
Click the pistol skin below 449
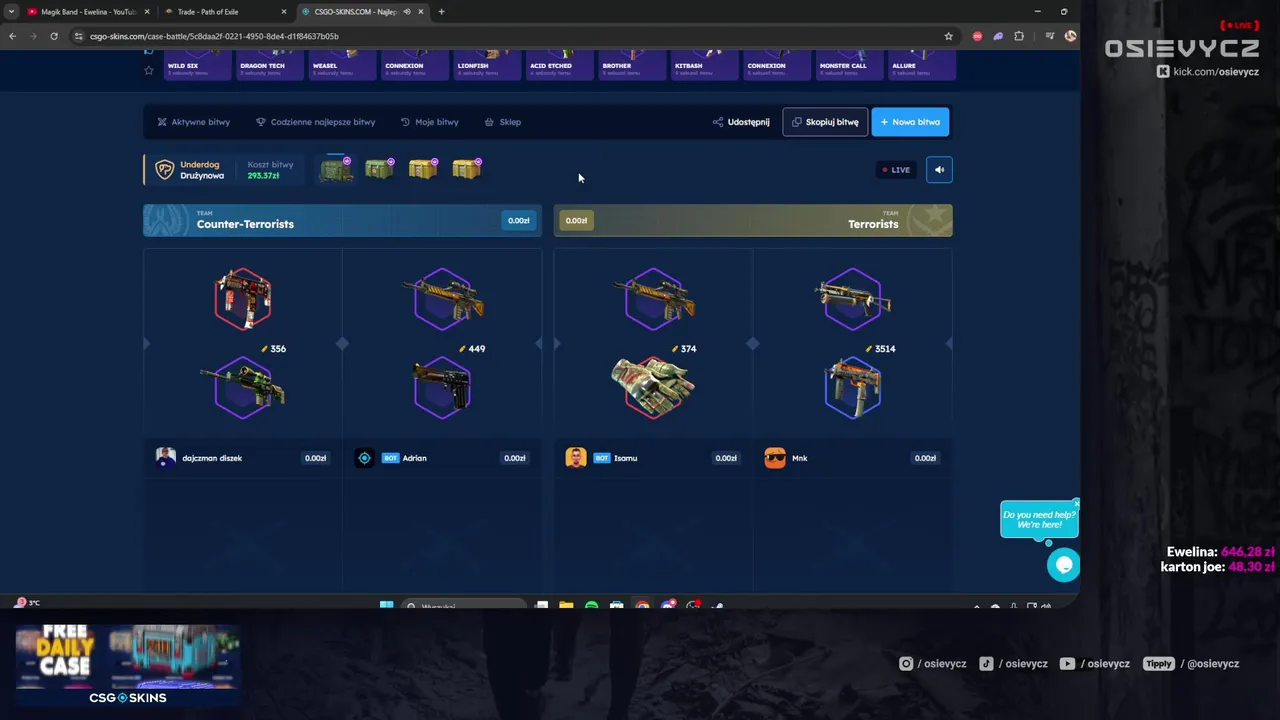click(443, 387)
